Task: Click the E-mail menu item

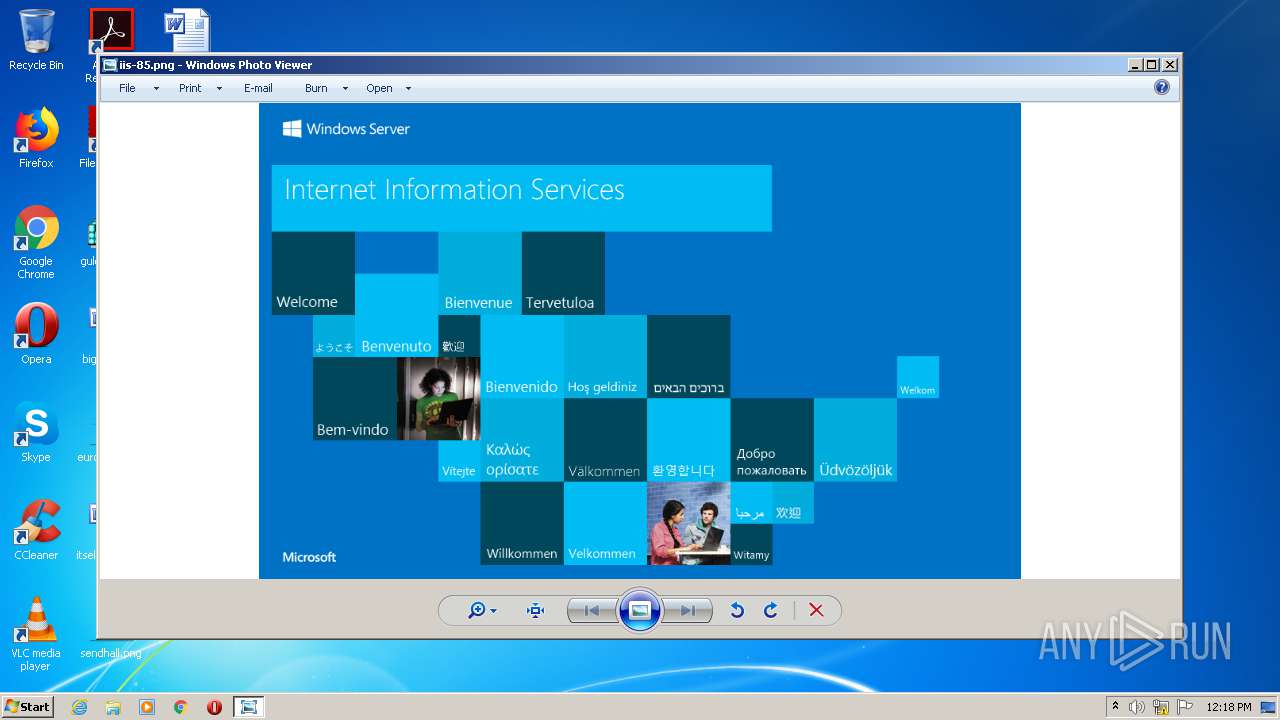Action: pyautogui.click(x=258, y=88)
